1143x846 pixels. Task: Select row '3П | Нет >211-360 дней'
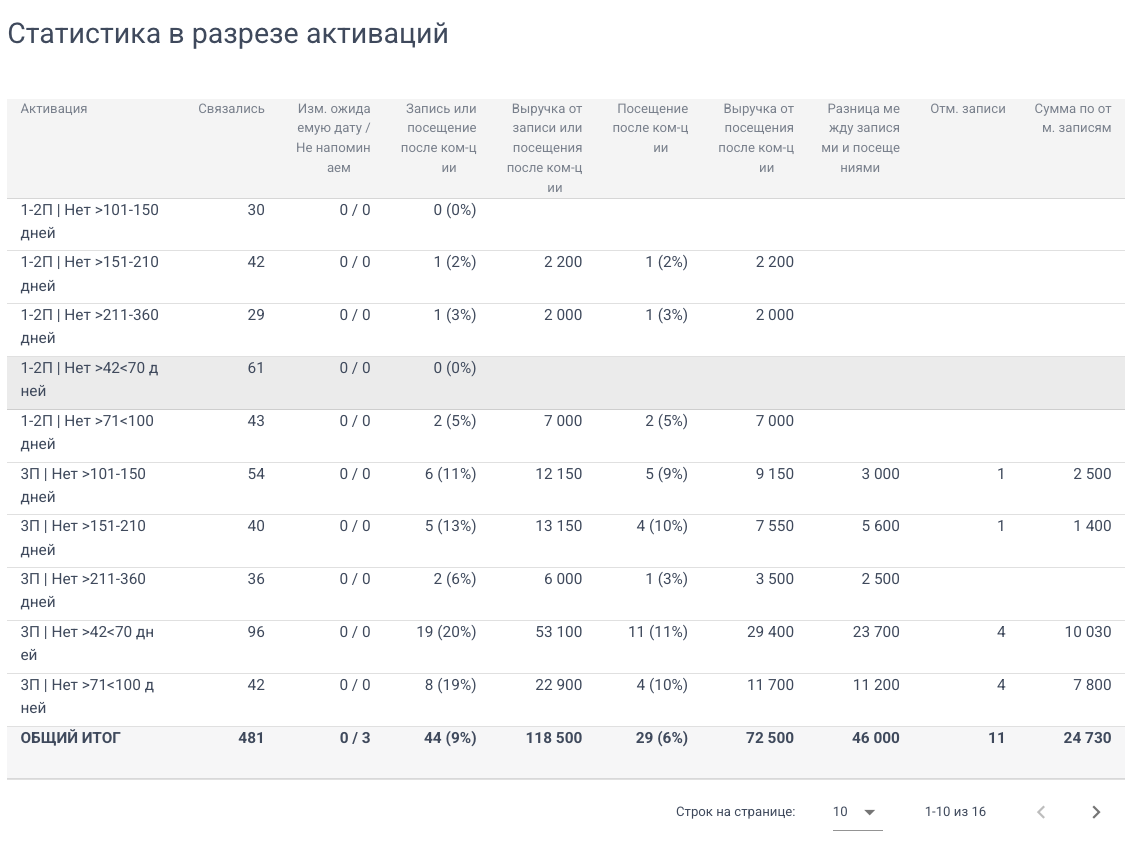pos(566,594)
